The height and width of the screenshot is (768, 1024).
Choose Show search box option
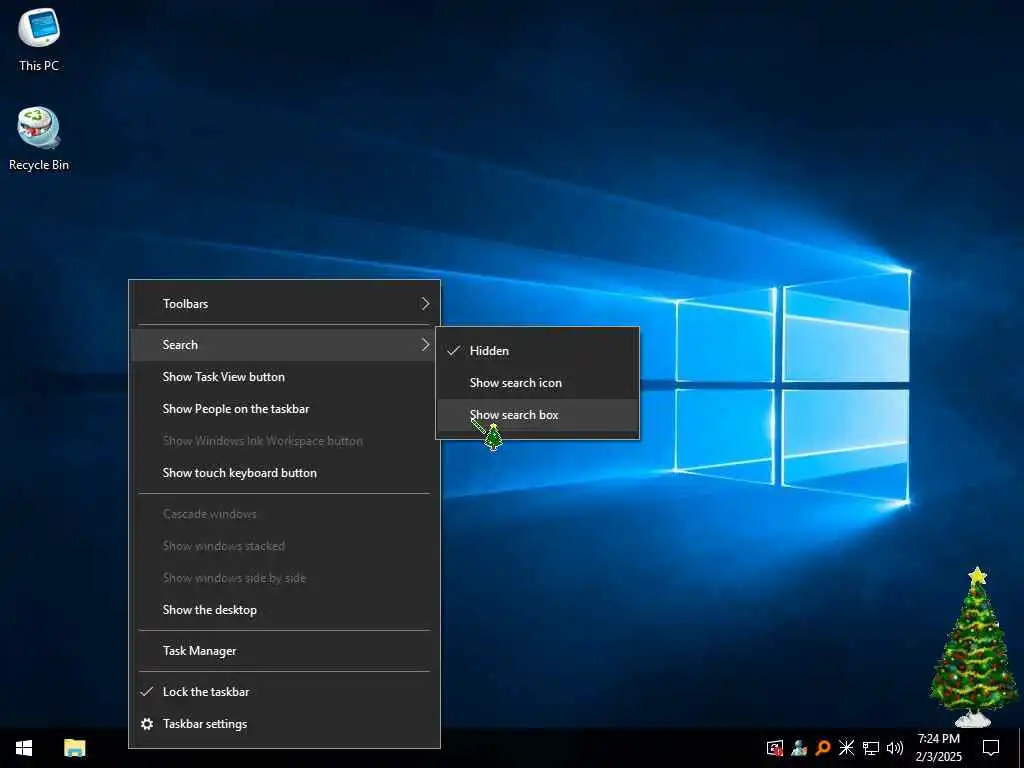coord(537,415)
